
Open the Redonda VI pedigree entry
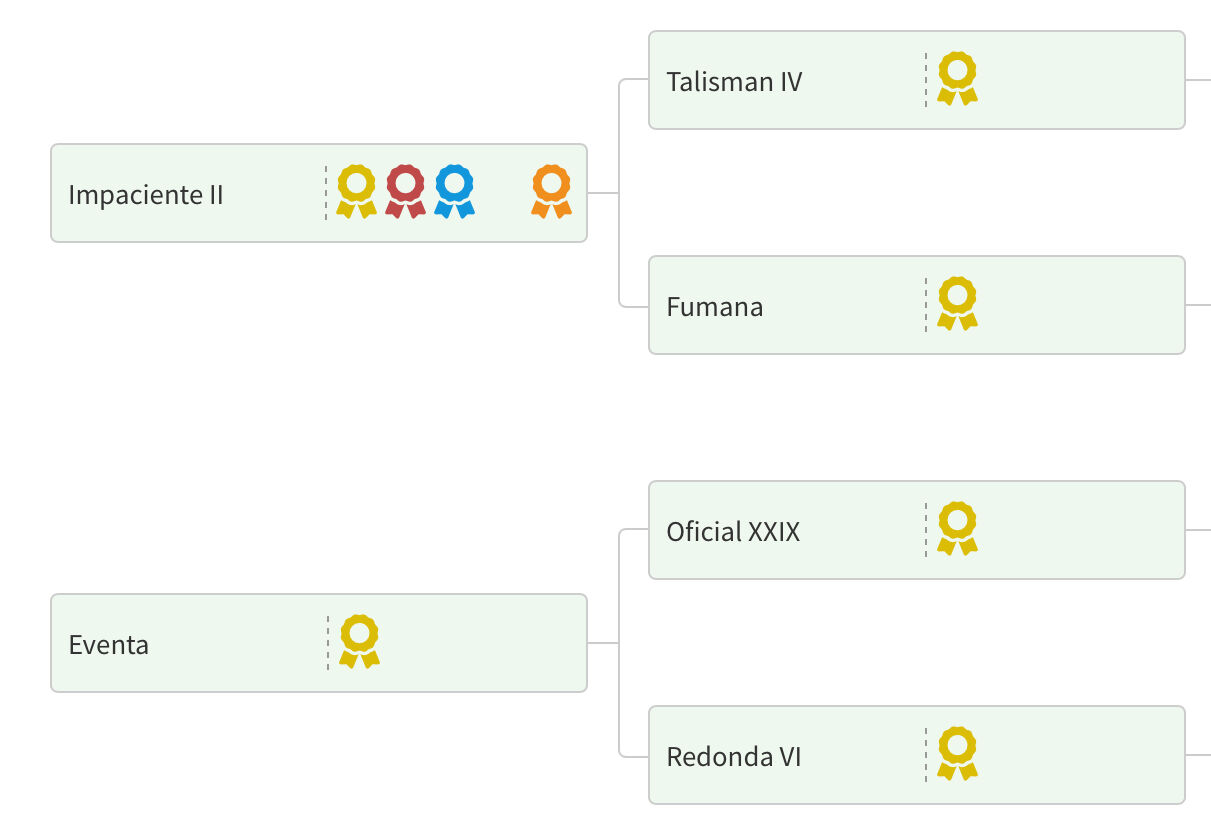tap(733, 757)
